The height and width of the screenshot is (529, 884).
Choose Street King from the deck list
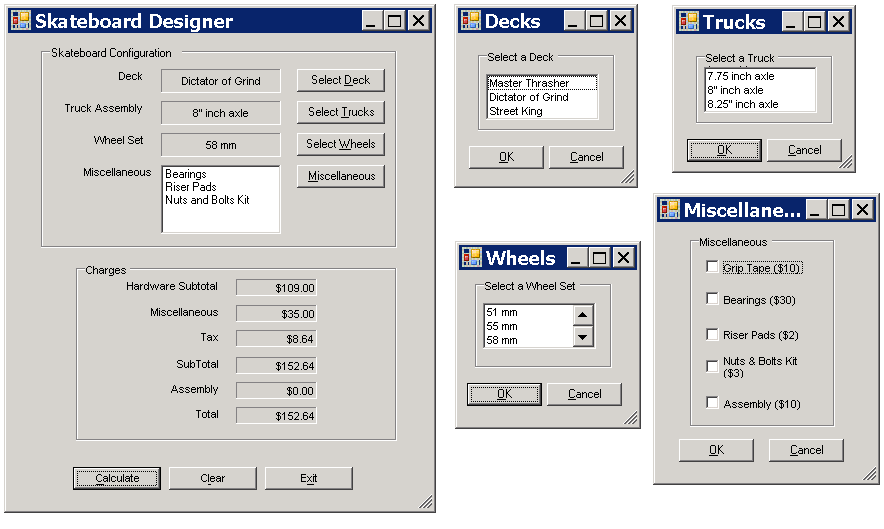tap(515, 111)
